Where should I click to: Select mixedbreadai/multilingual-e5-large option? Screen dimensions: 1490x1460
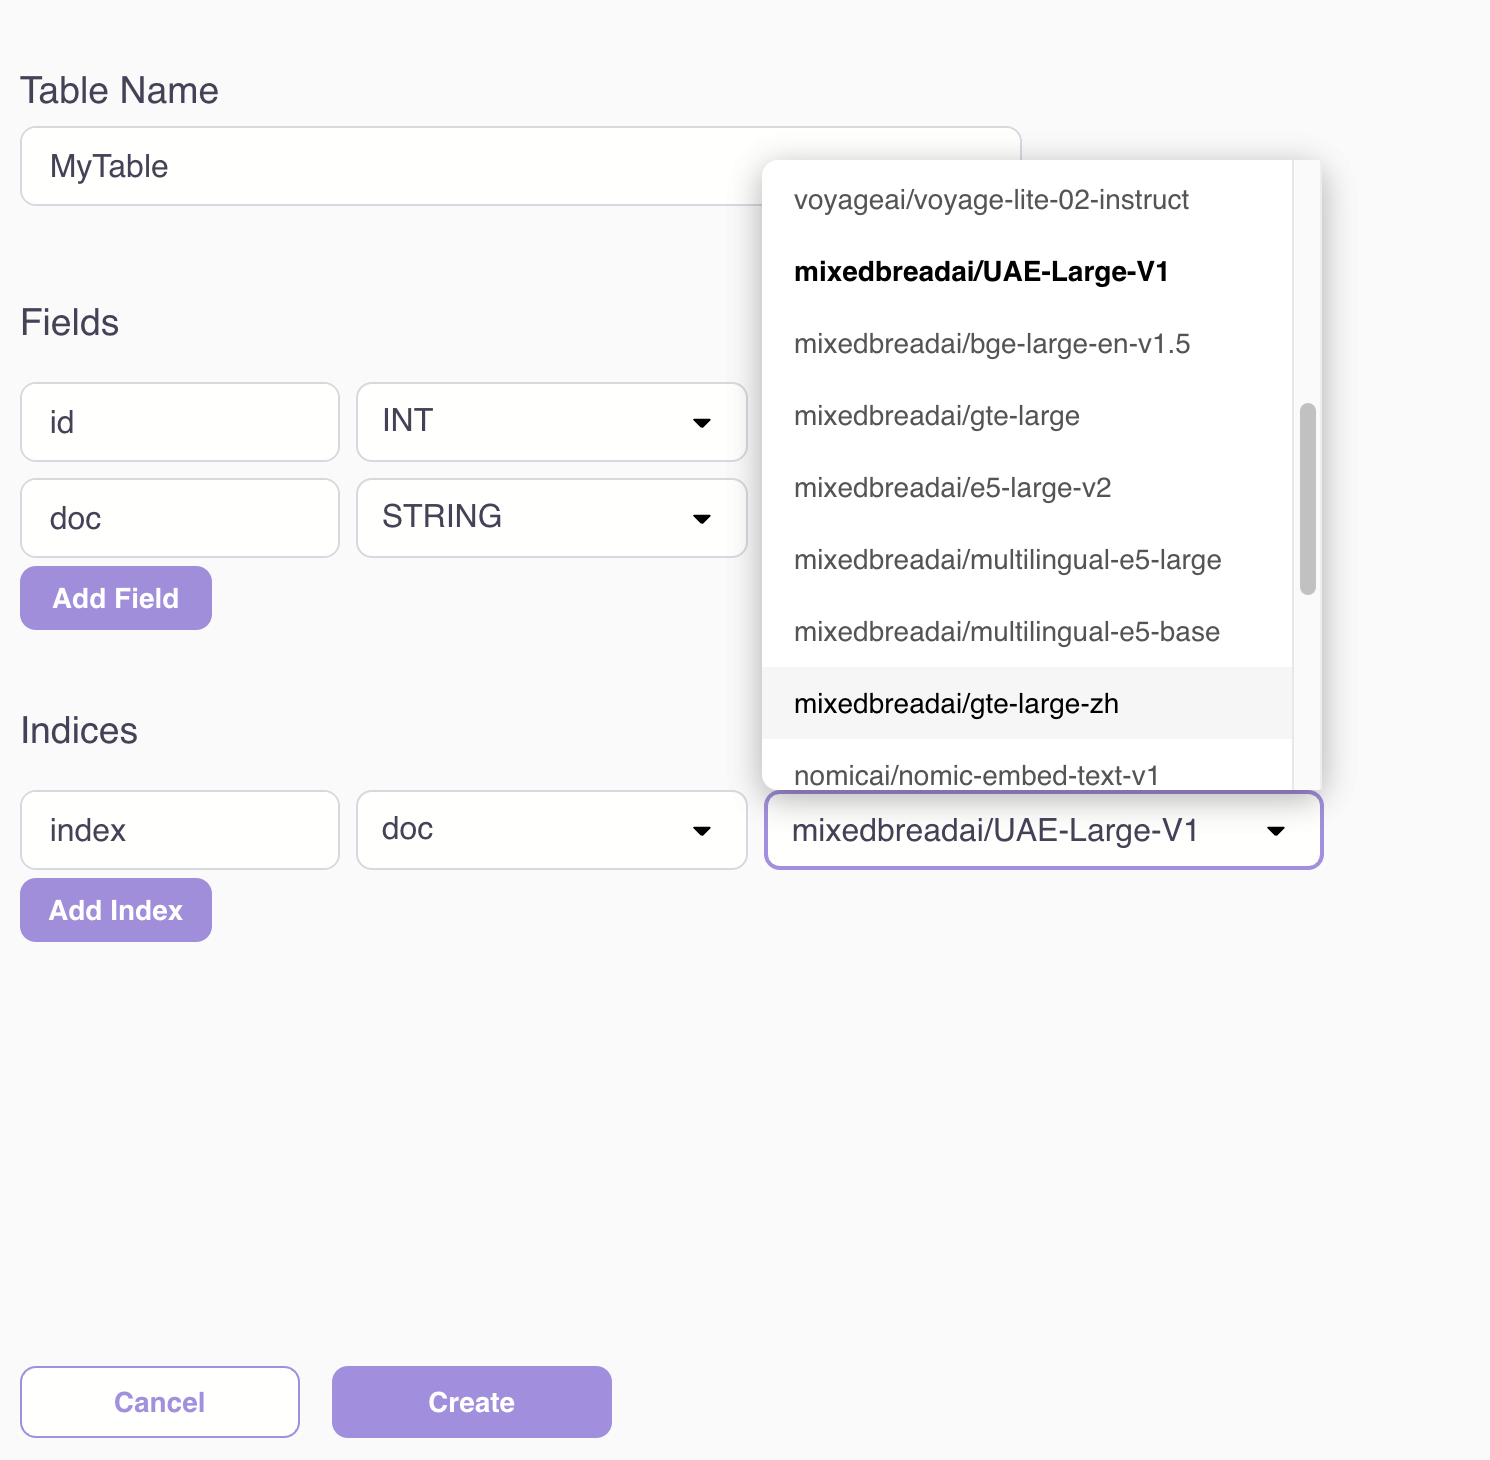click(1007, 560)
